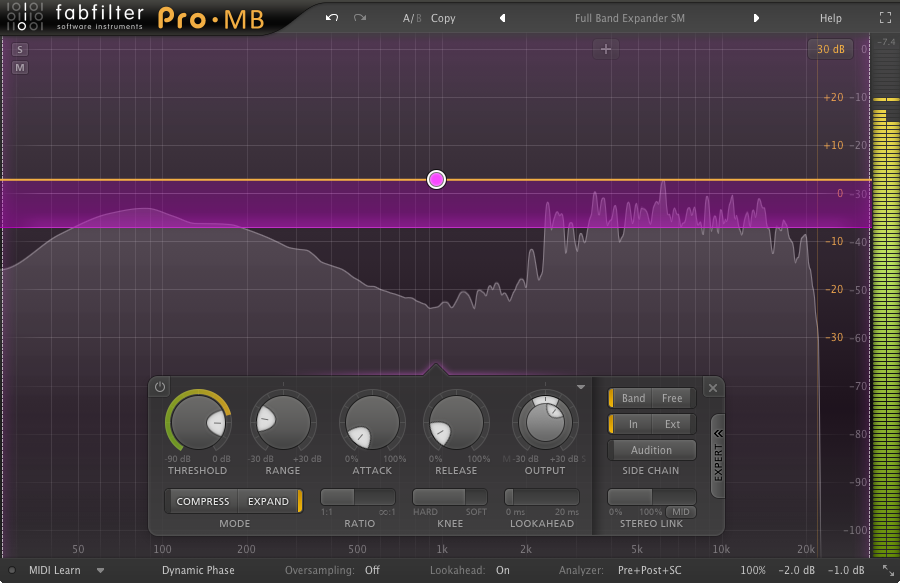Open the Dynamic Phase processing mode menu
This screenshot has width=900, height=583.
(x=198, y=570)
